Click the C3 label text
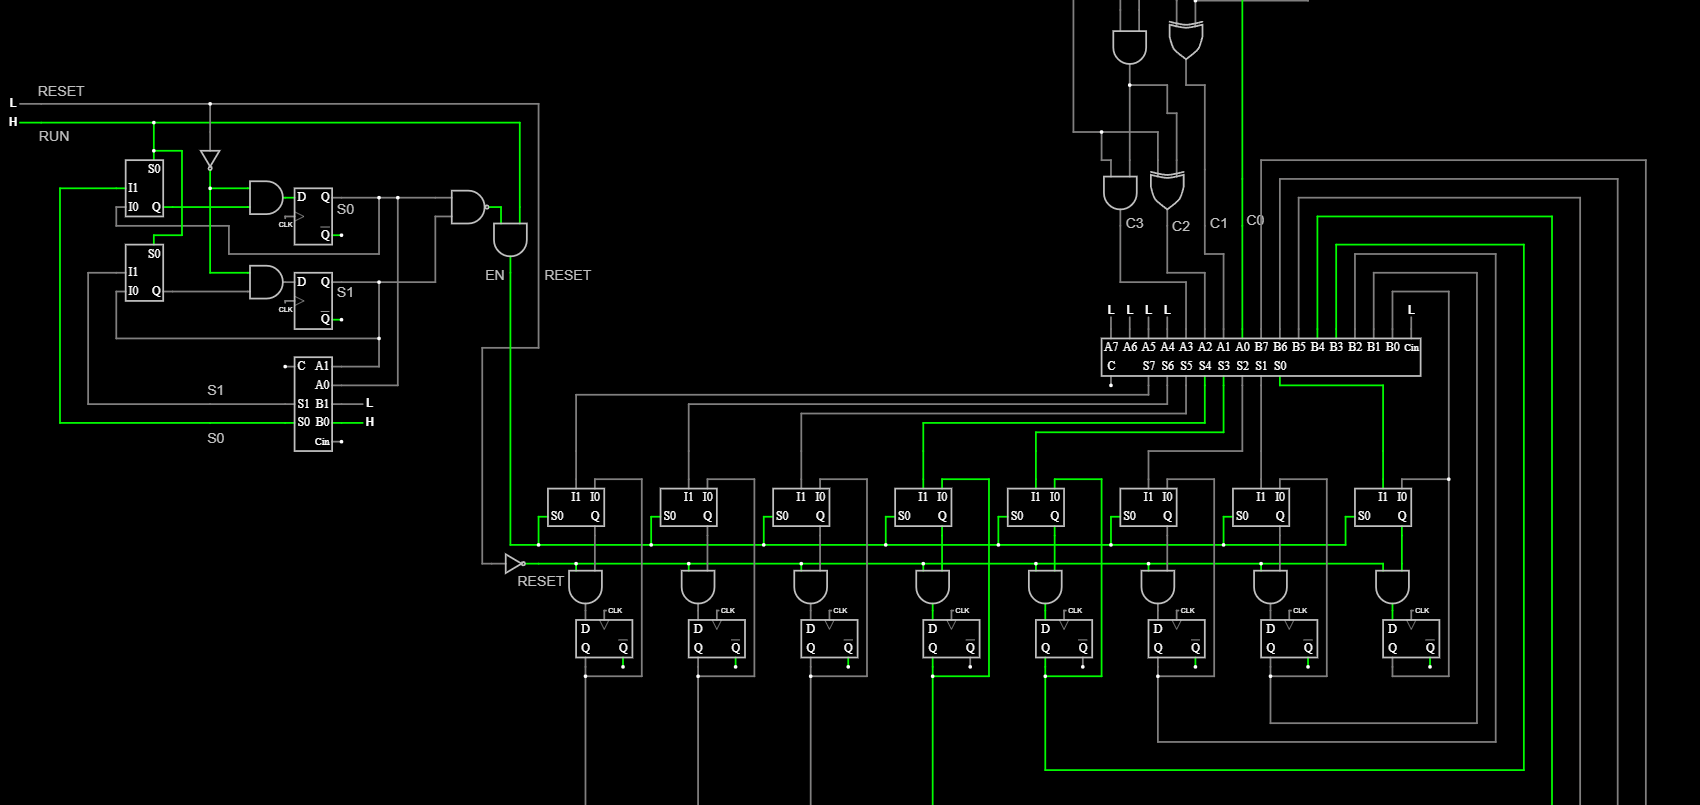Screen dimensions: 1700x805 (x=1135, y=223)
